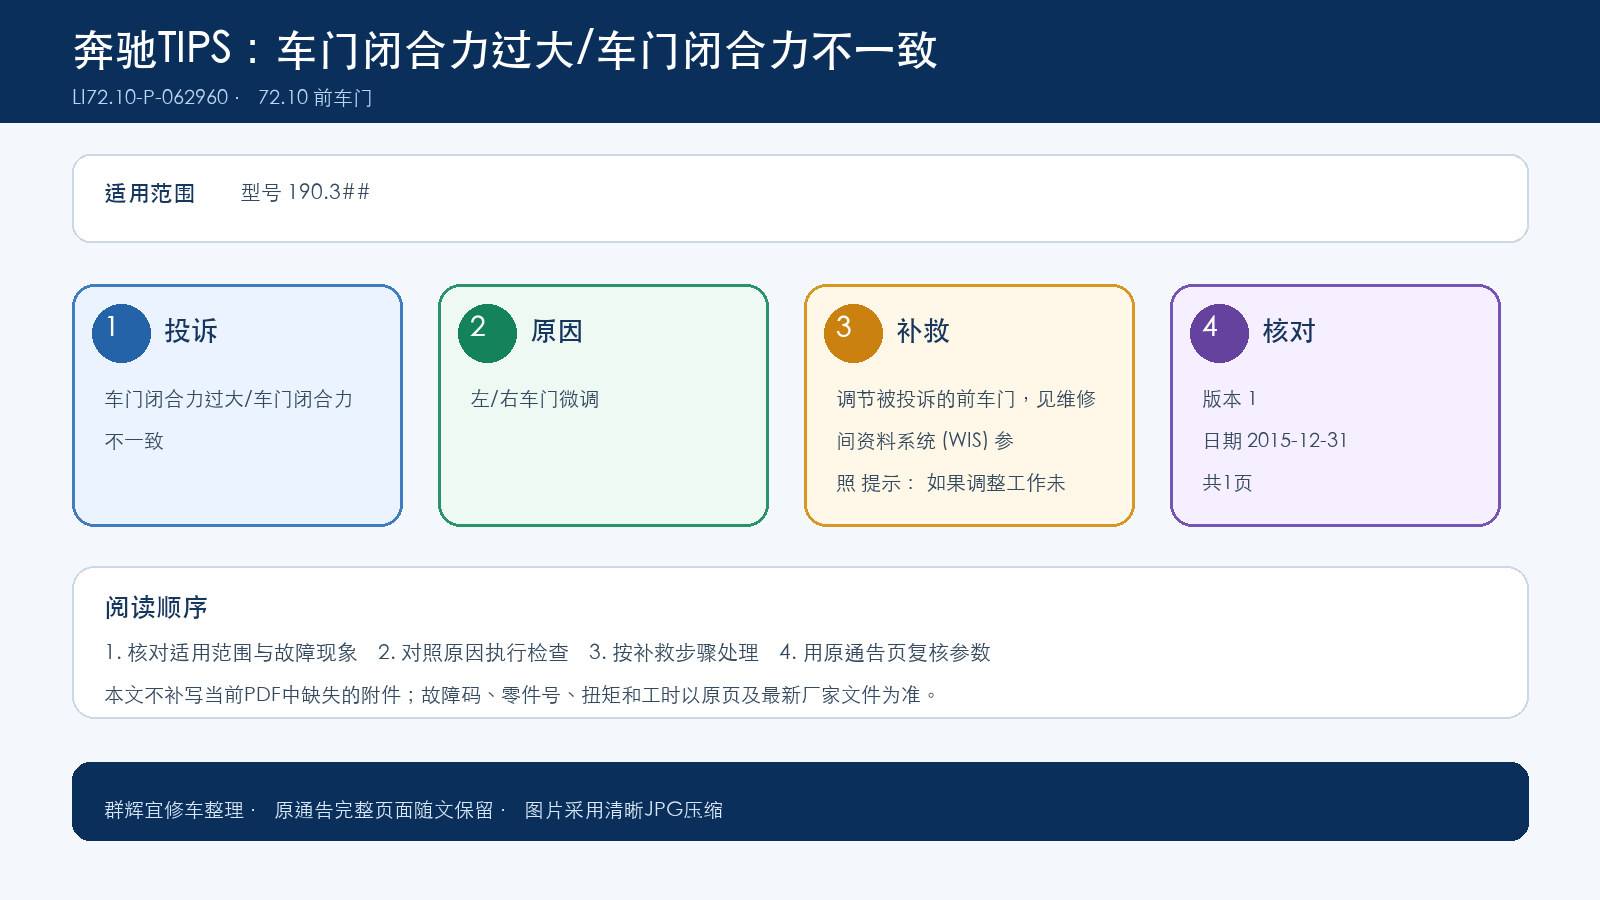Click the 适用范围 label

point(150,193)
